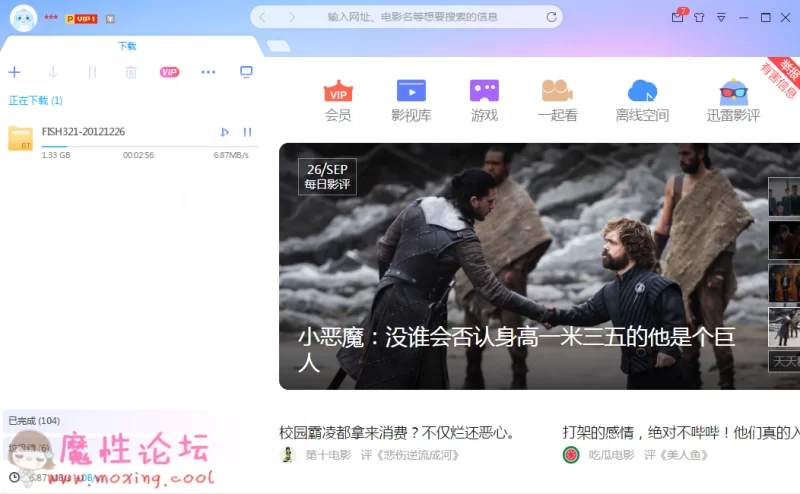Click the 6.87MB/s speed value in the FISH321 row

[x=231, y=155]
